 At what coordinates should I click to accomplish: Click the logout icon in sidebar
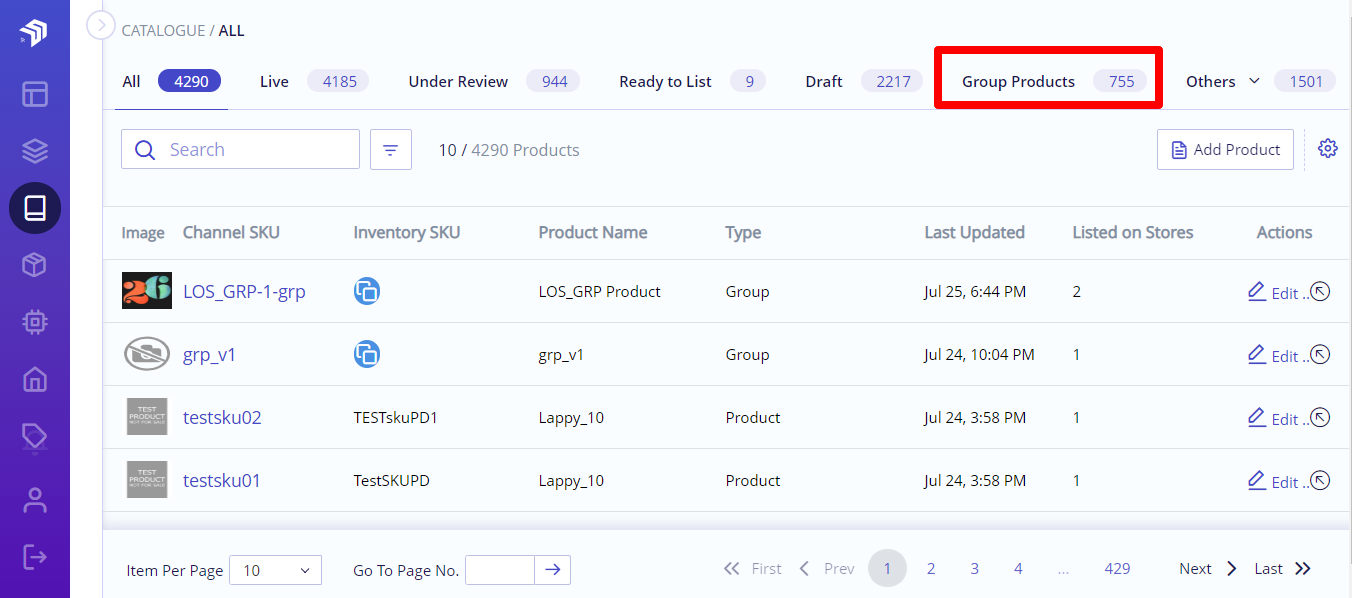click(35, 556)
